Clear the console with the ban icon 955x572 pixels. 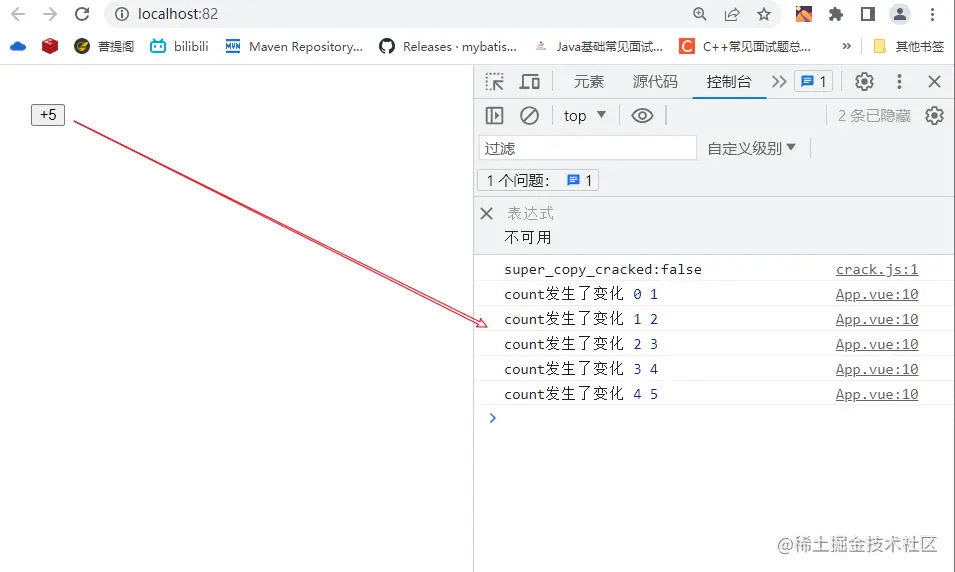pos(529,116)
